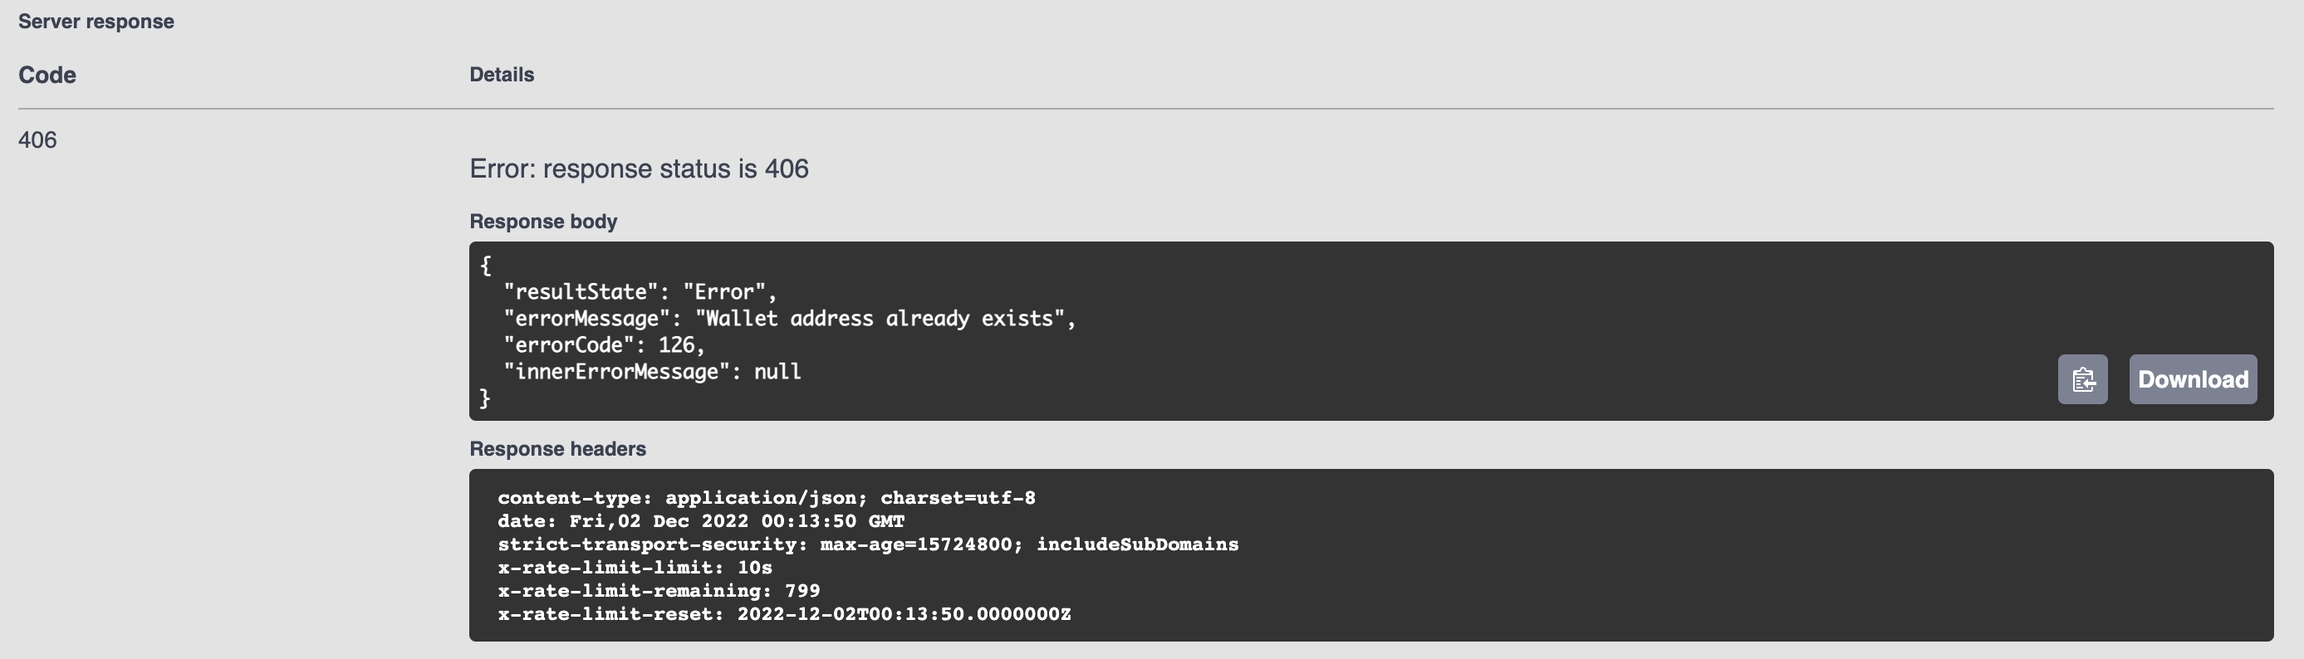Click the date response header line
This screenshot has width=2304, height=659.
[x=700, y=521]
